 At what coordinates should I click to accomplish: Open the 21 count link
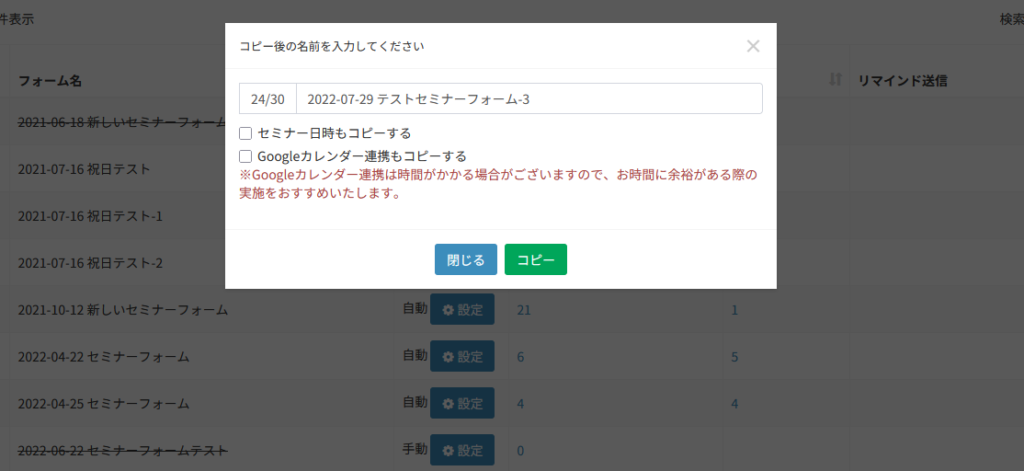click(523, 310)
